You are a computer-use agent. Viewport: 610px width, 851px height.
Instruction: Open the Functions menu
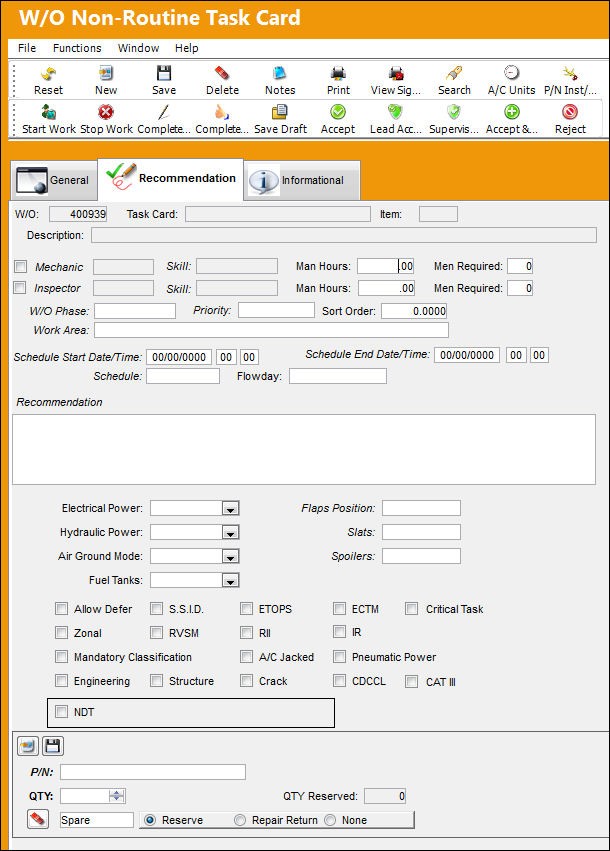[77, 48]
